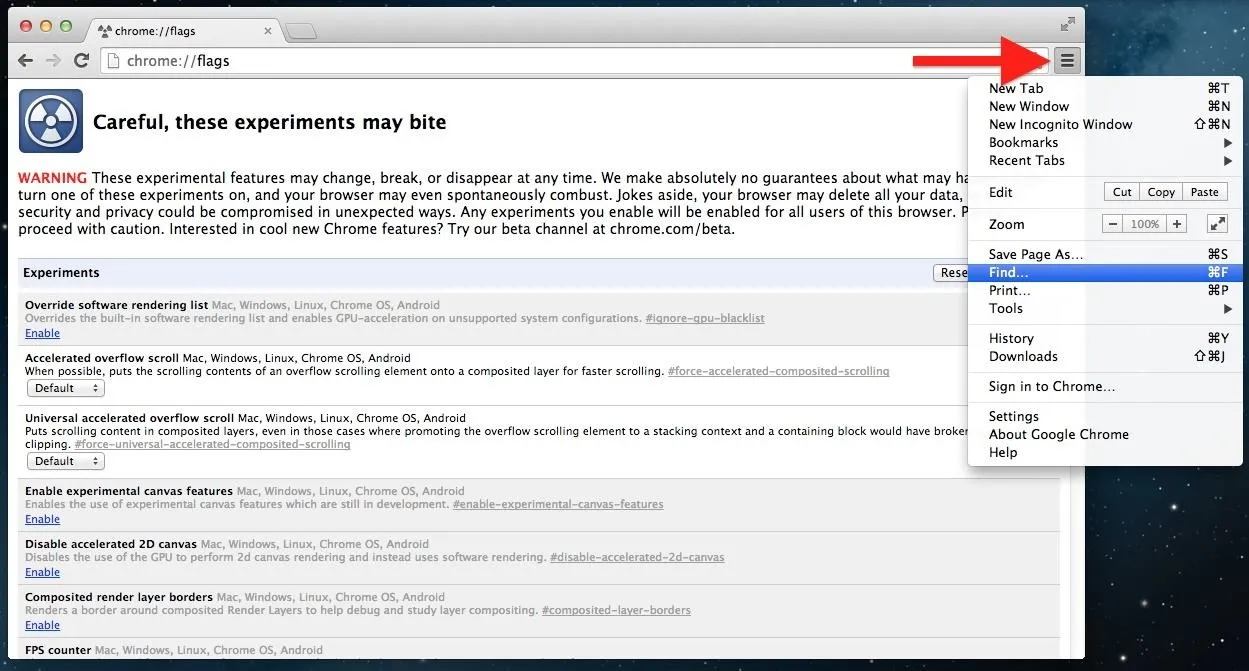Increase zoom with the plus button

click(1177, 224)
